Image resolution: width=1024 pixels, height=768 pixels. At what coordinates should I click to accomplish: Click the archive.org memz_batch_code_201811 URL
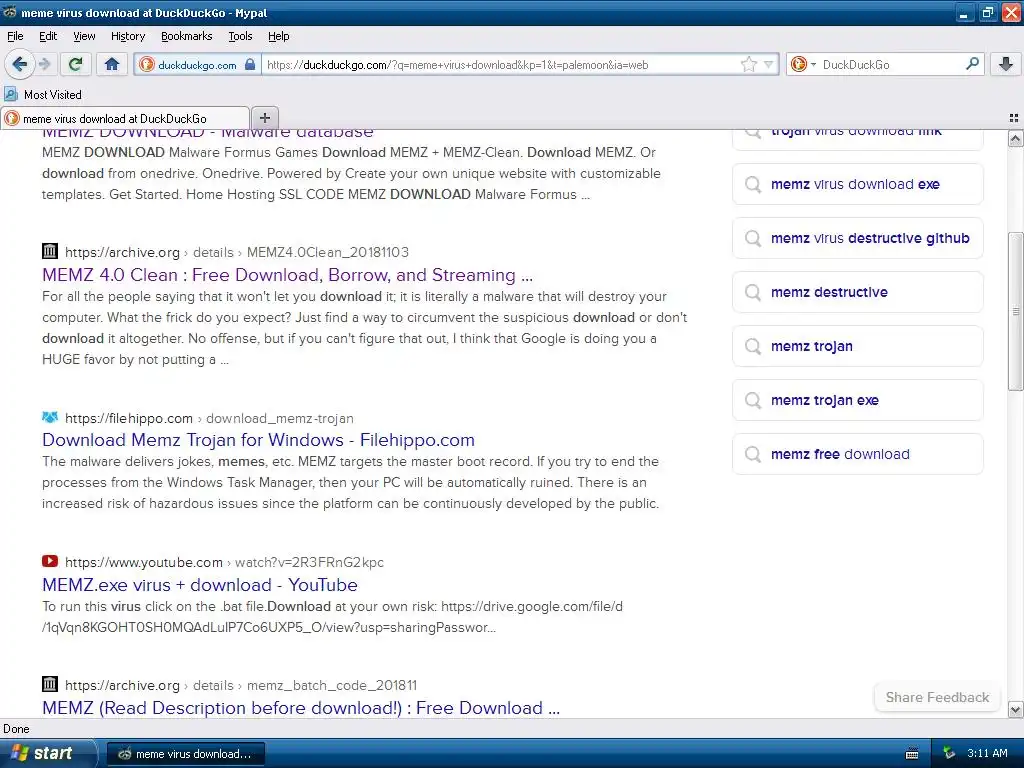[x=240, y=686]
